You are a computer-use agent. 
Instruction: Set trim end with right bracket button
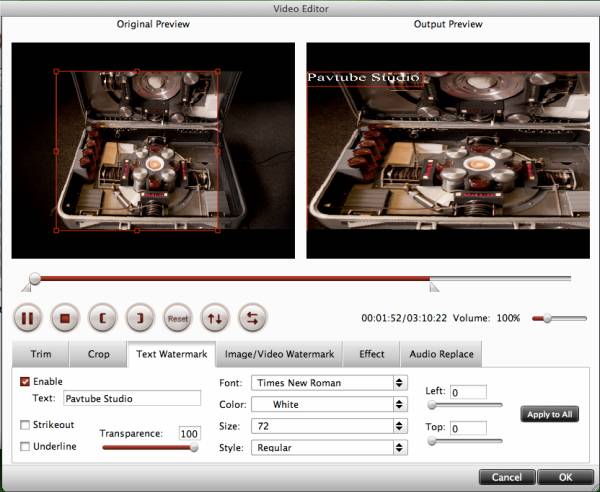140,318
